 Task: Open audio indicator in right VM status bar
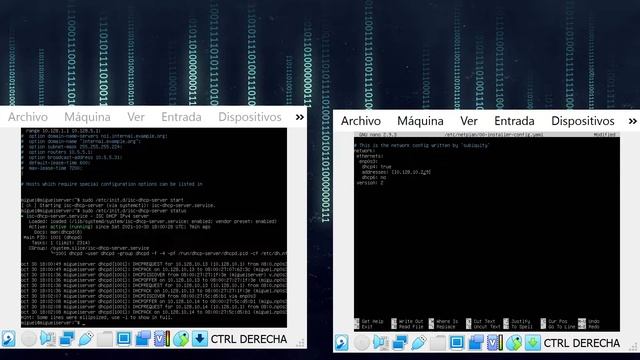pos(381,343)
